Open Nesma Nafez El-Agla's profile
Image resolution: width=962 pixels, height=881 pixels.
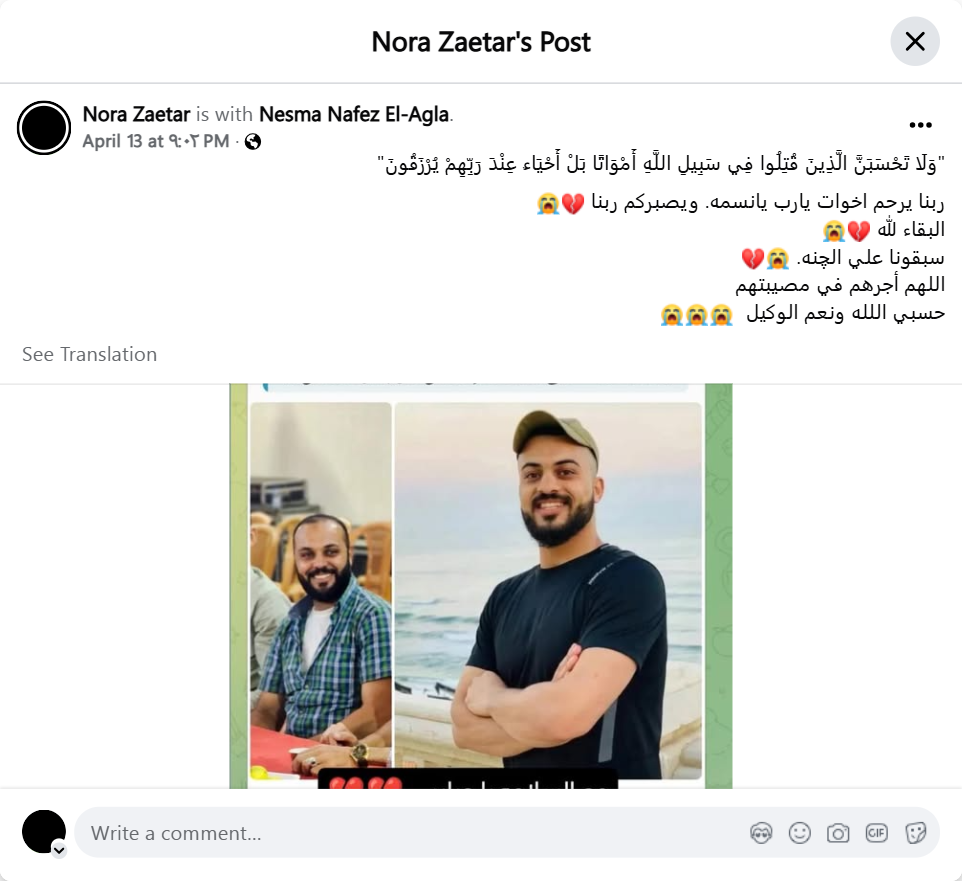(x=354, y=114)
